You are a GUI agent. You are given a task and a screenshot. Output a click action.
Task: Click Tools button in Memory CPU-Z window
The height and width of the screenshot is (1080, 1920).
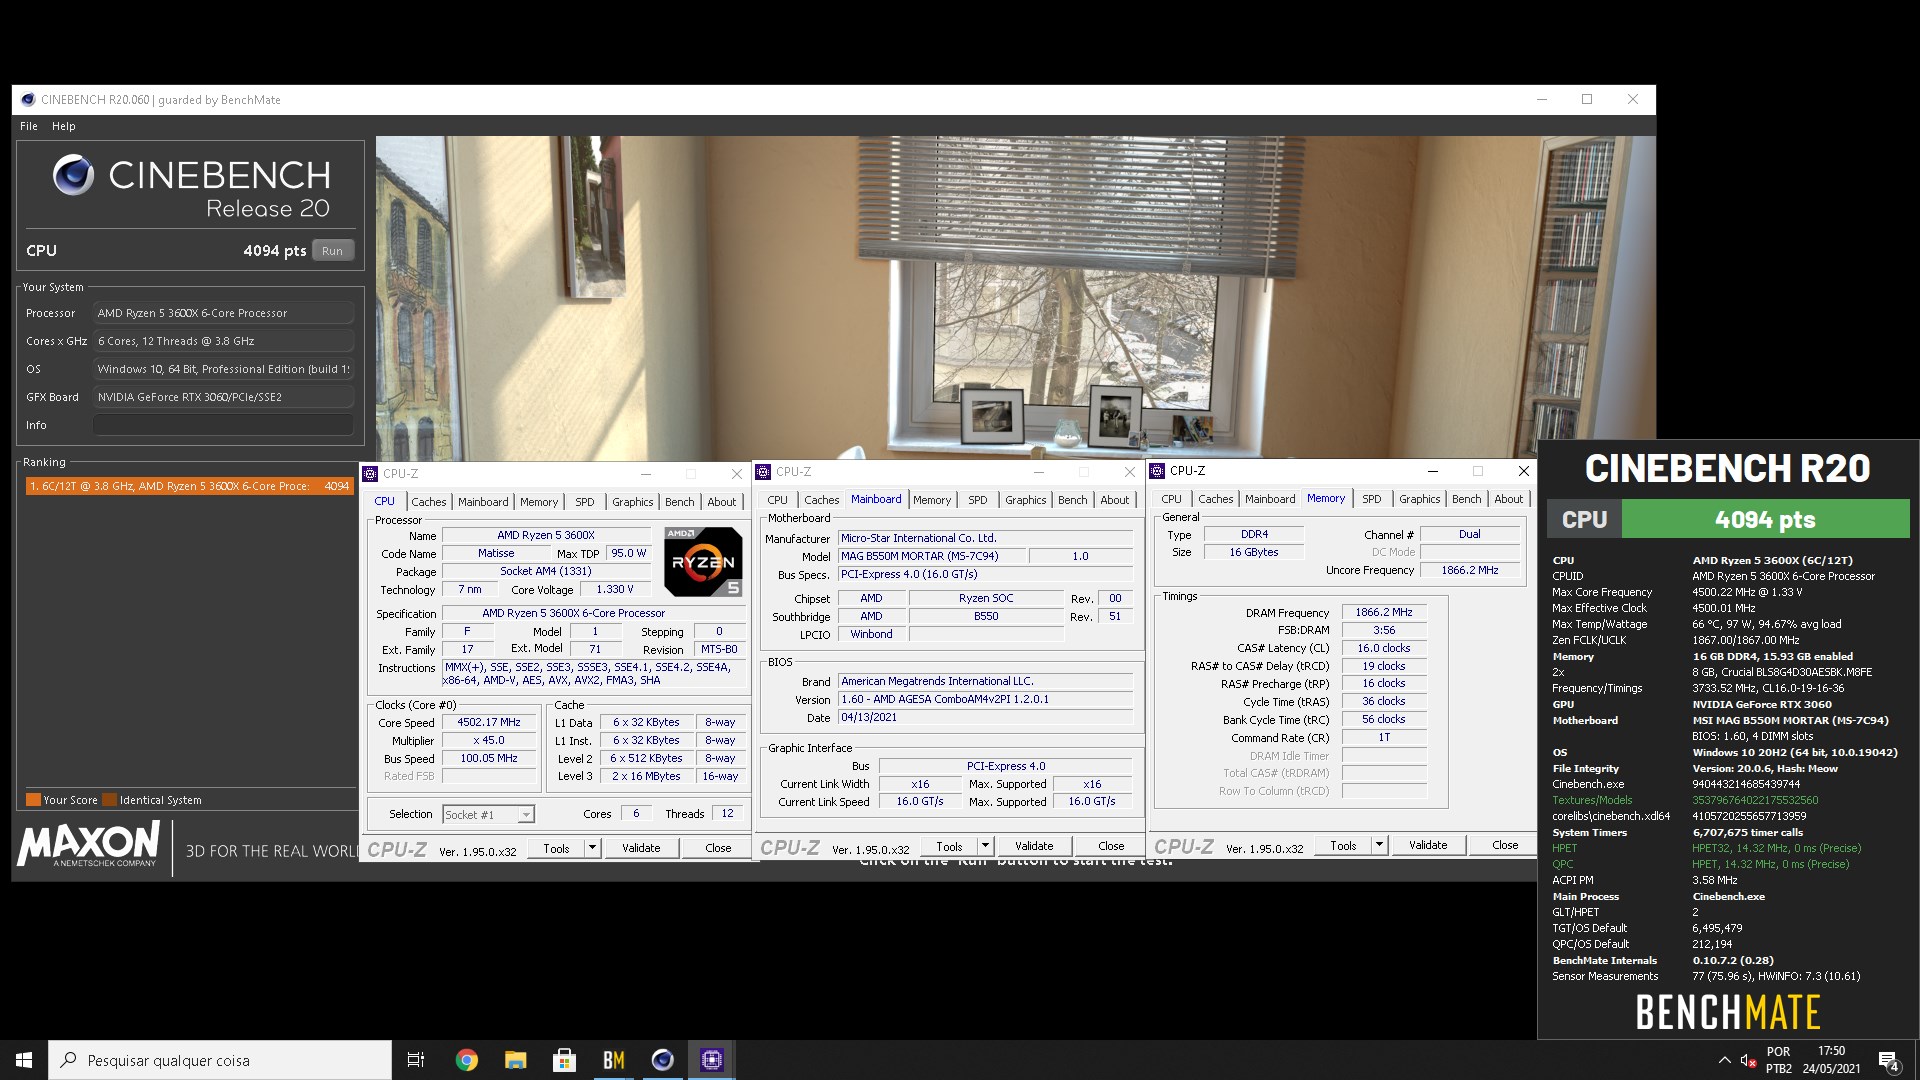1344,845
